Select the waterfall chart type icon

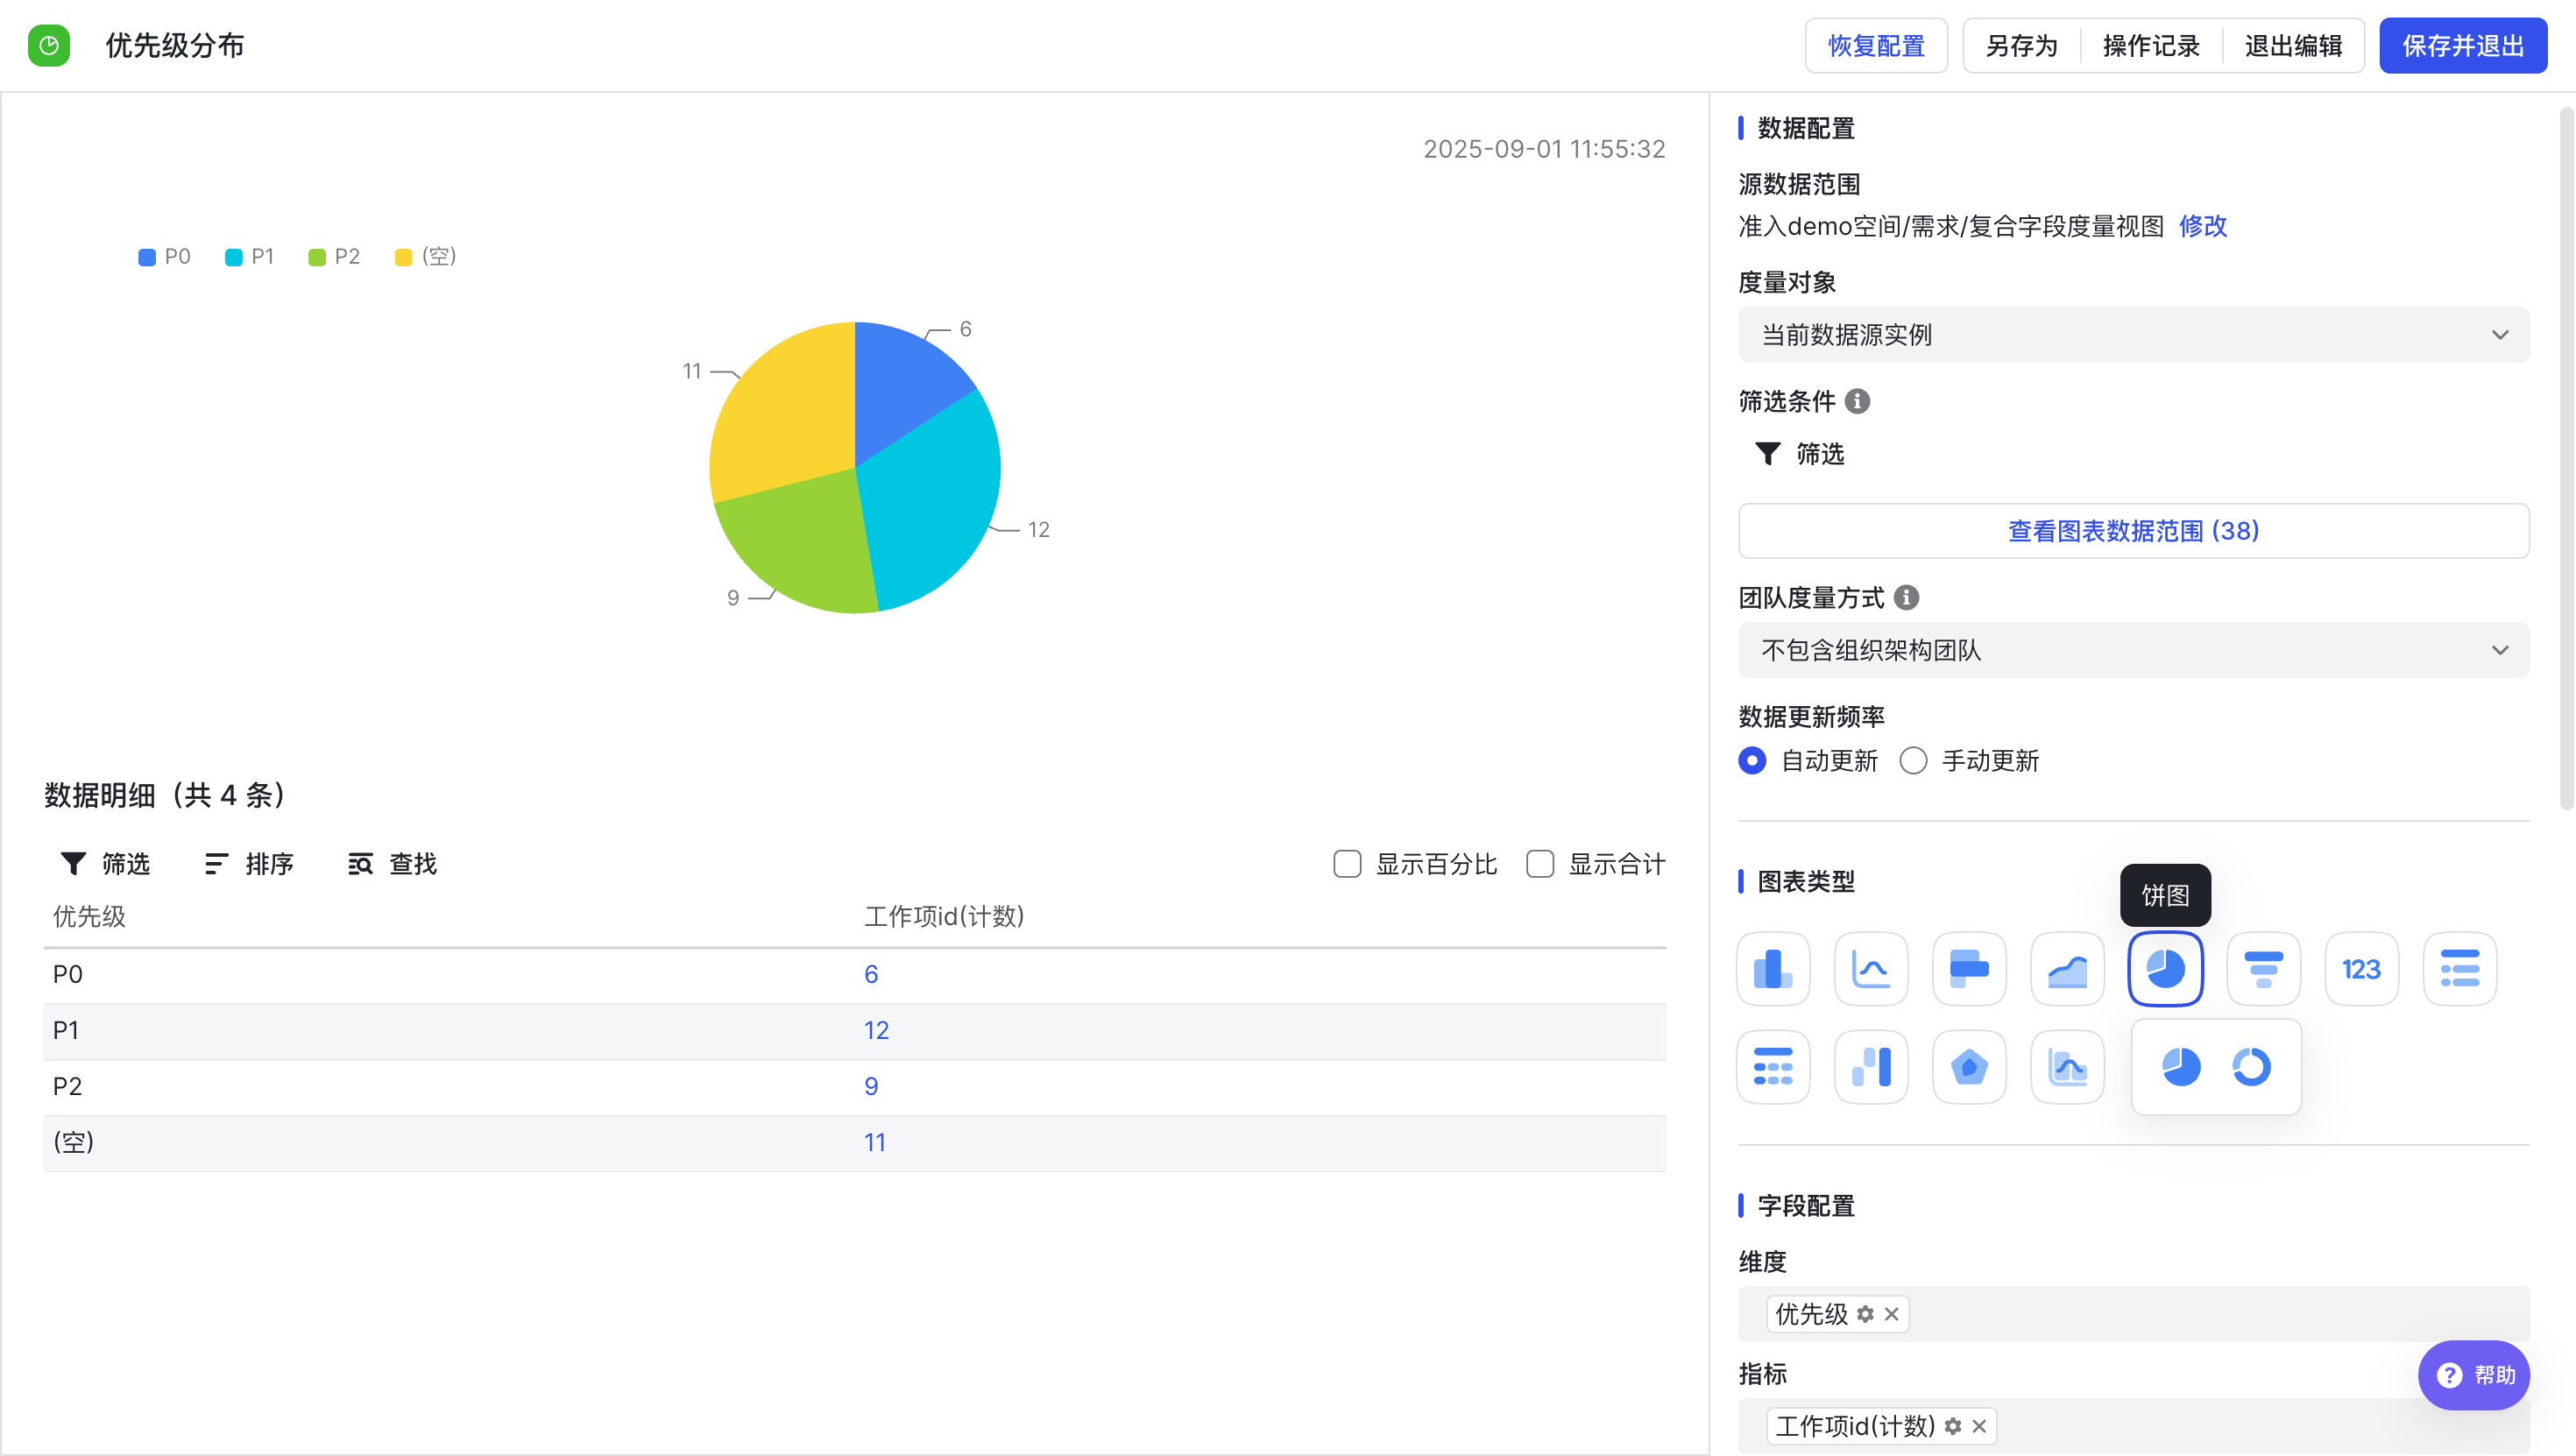coord(1871,1066)
